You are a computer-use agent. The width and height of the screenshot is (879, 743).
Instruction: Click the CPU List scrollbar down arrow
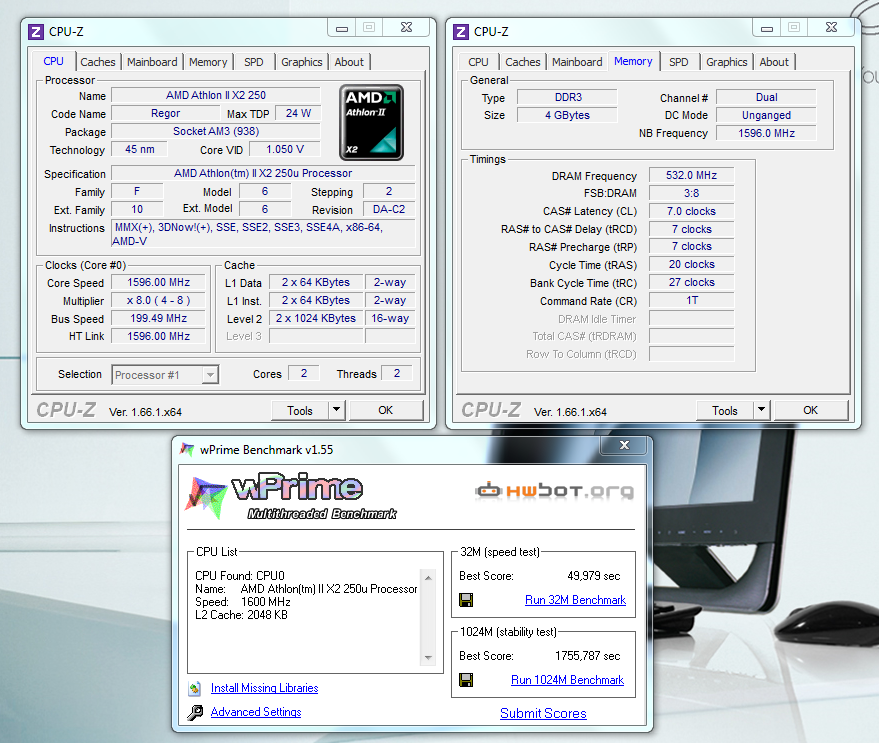pos(428,657)
